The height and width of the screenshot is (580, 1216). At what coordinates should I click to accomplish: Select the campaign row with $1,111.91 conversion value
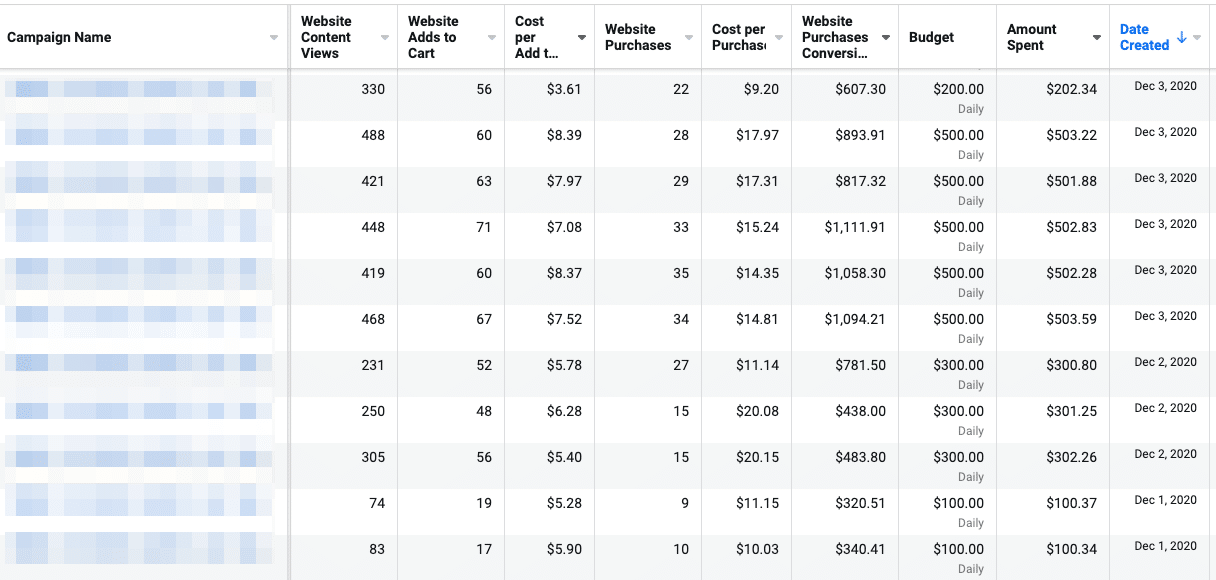pos(138,228)
